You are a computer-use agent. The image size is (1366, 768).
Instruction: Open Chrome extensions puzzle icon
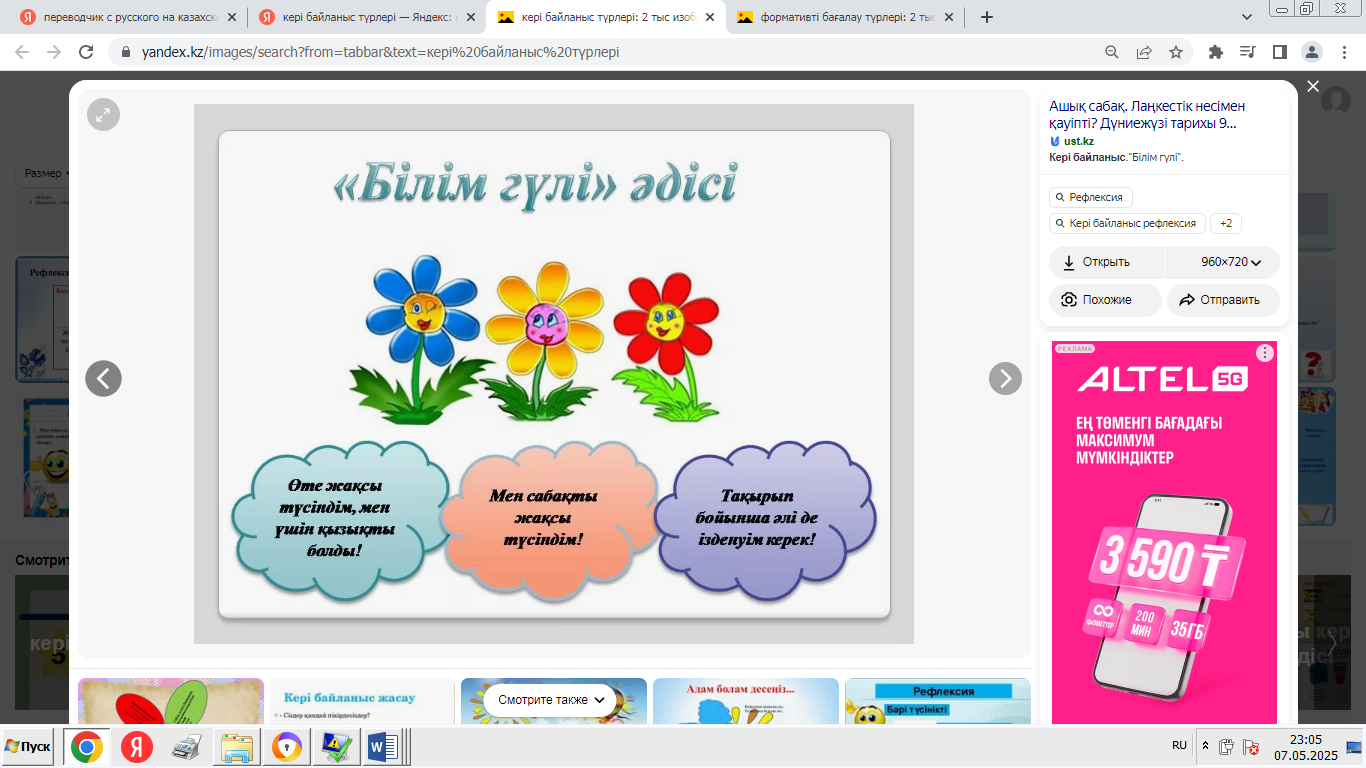(1216, 52)
